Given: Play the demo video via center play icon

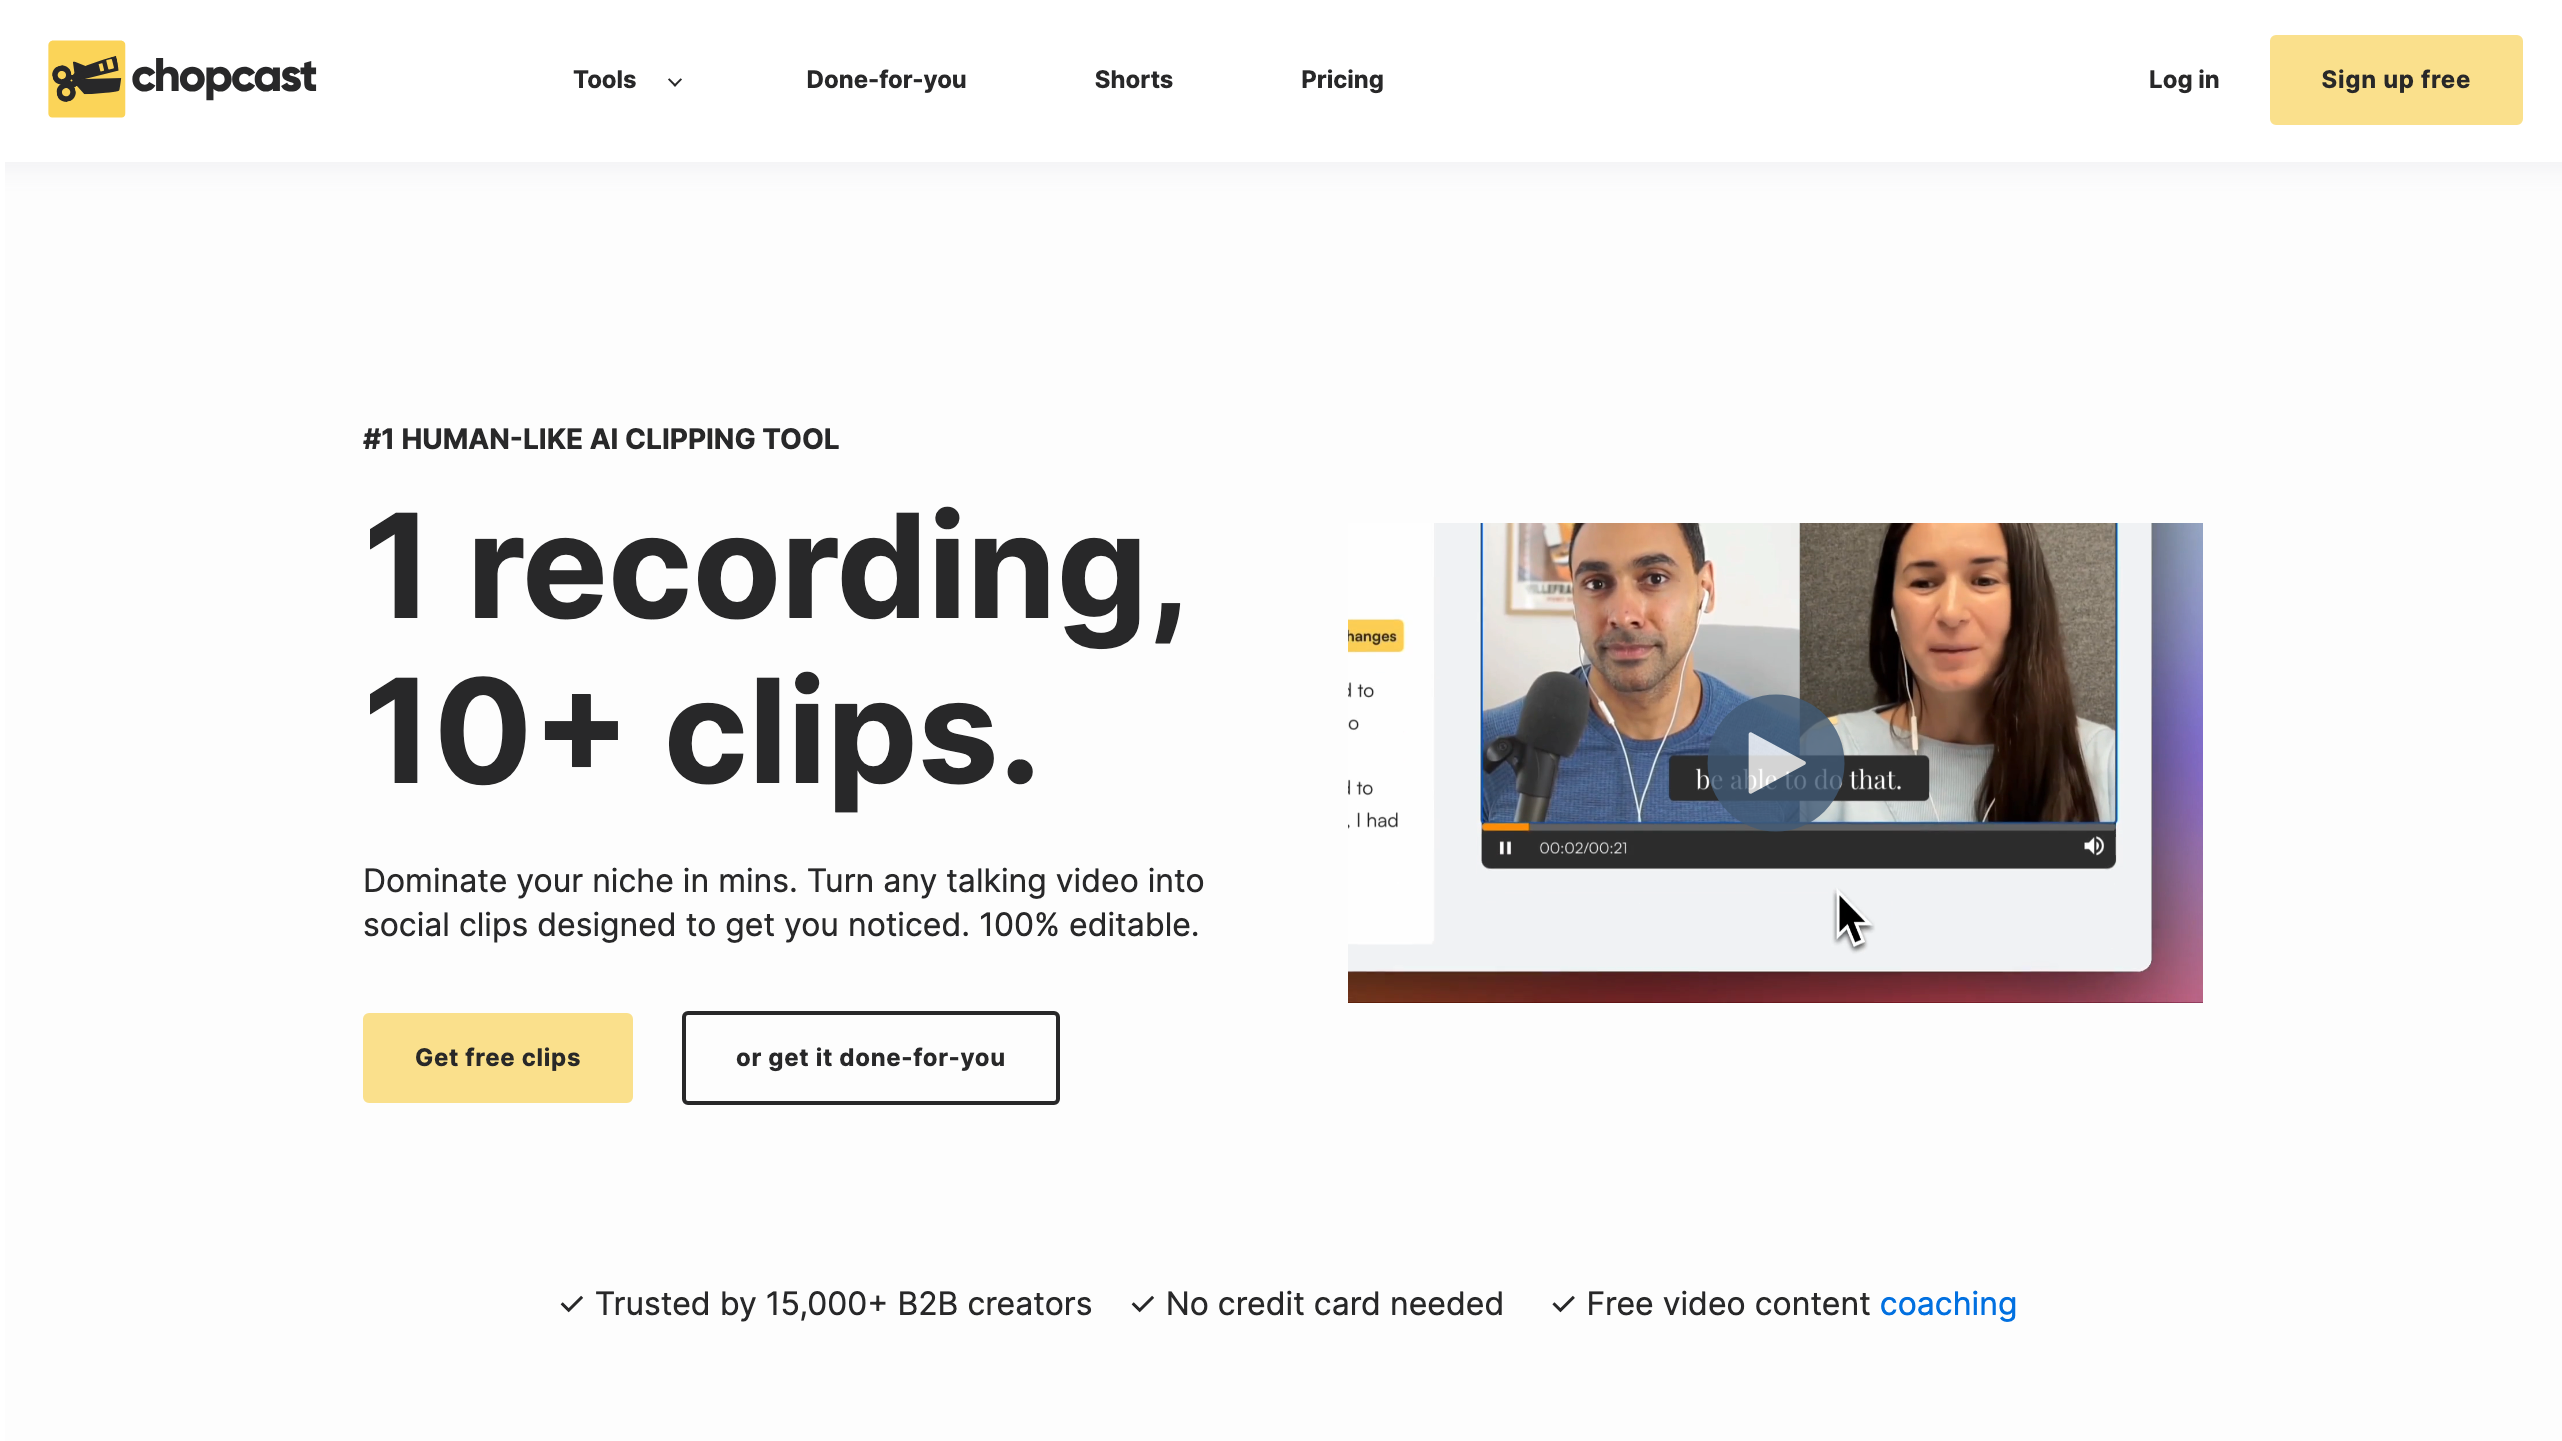Looking at the screenshot, I should [1775, 761].
